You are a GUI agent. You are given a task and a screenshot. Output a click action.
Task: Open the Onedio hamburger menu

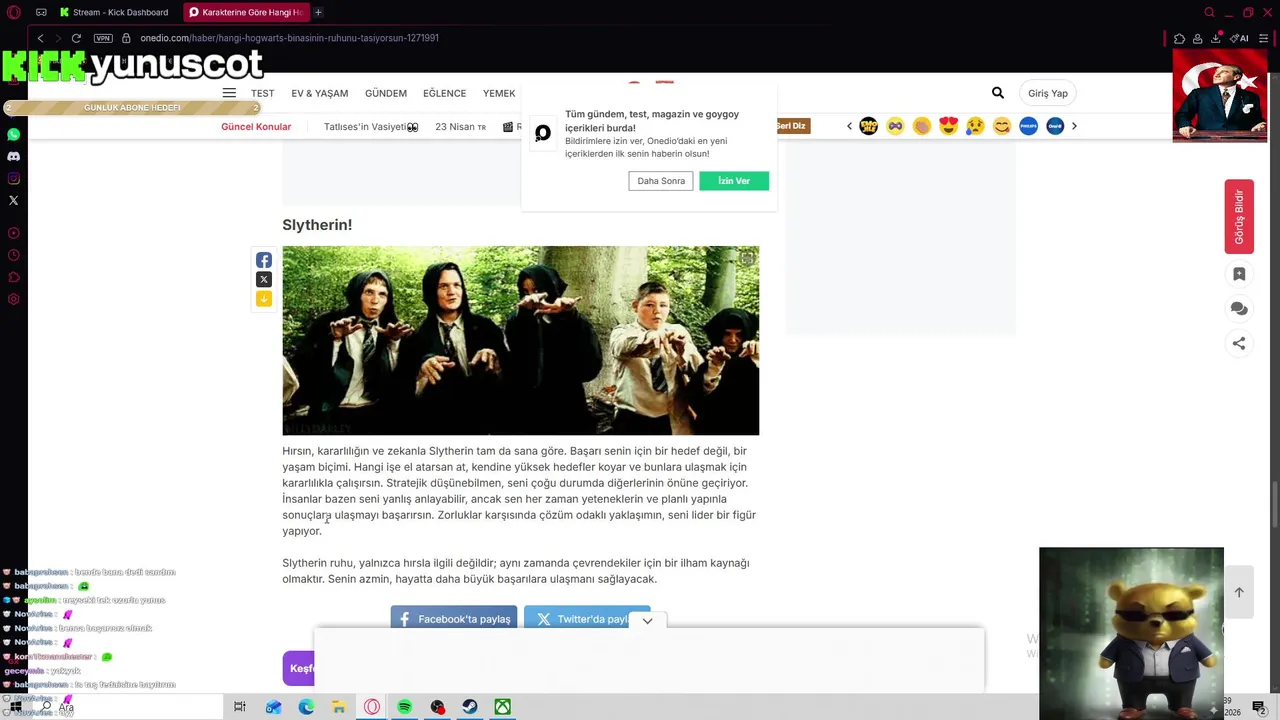229,93
